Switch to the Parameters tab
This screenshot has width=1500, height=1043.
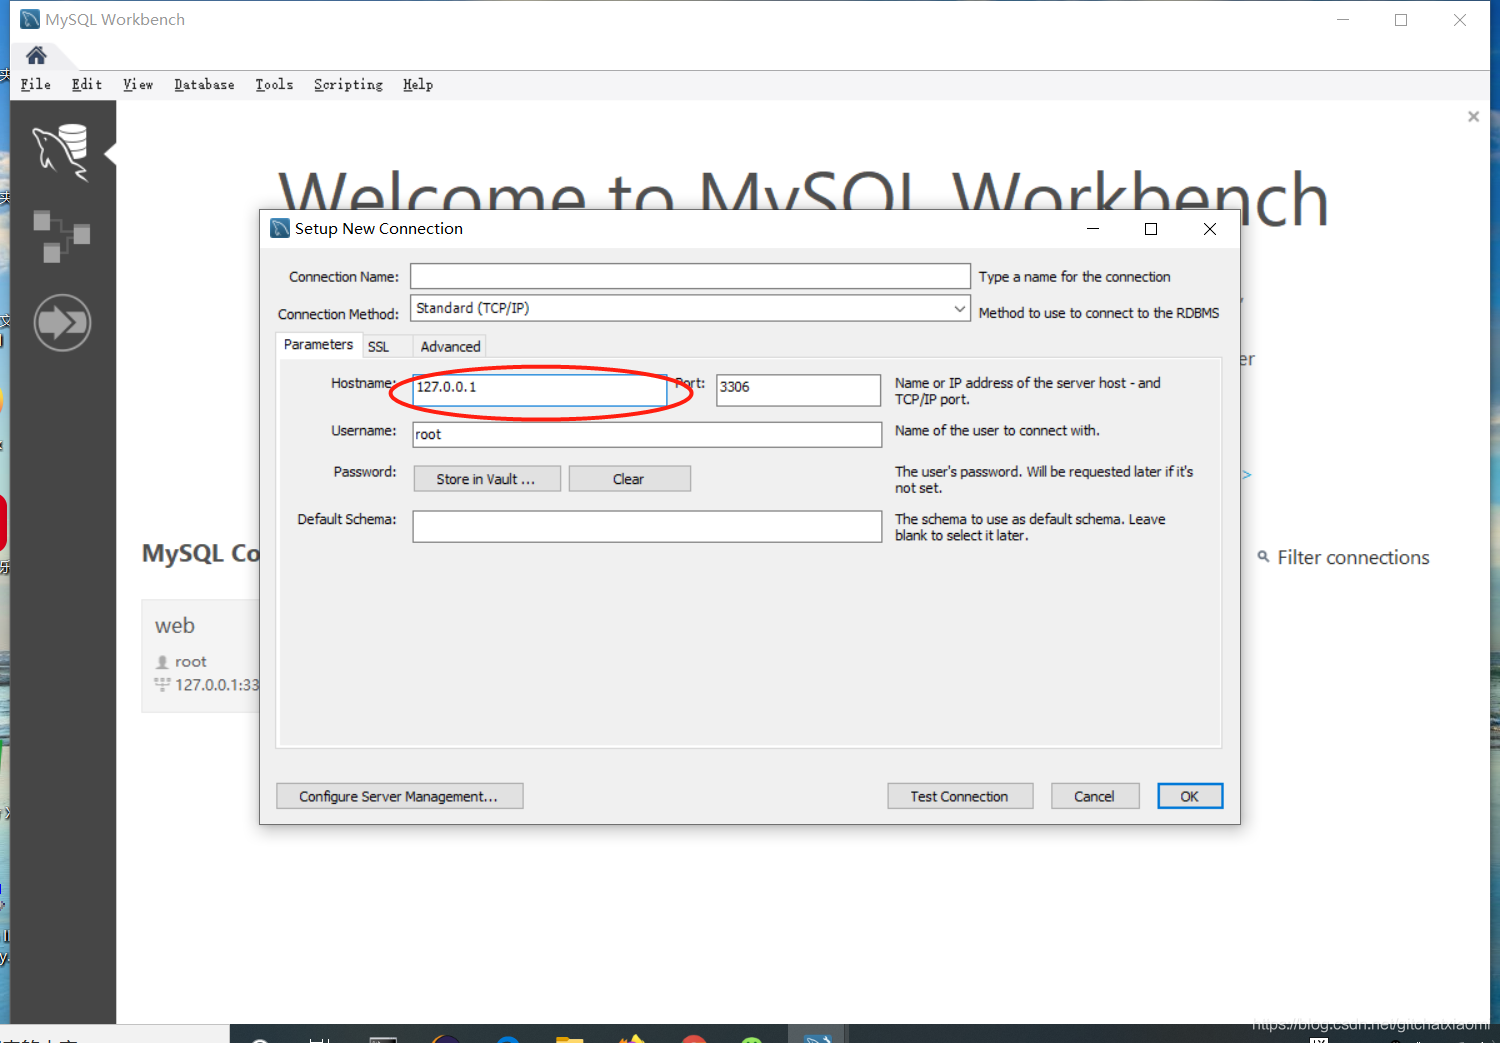tap(318, 345)
